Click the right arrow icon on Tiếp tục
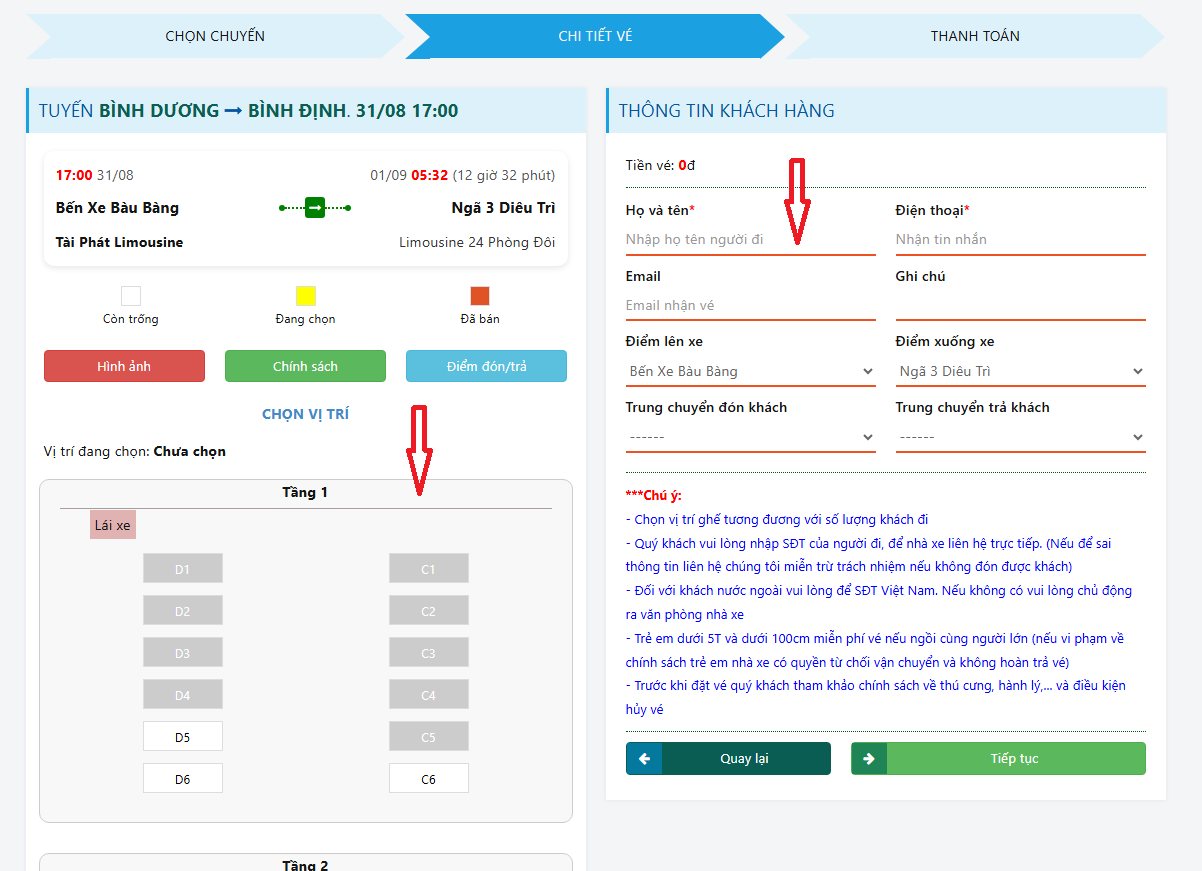Screen dimensions: 1202x871 click(869, 759)
